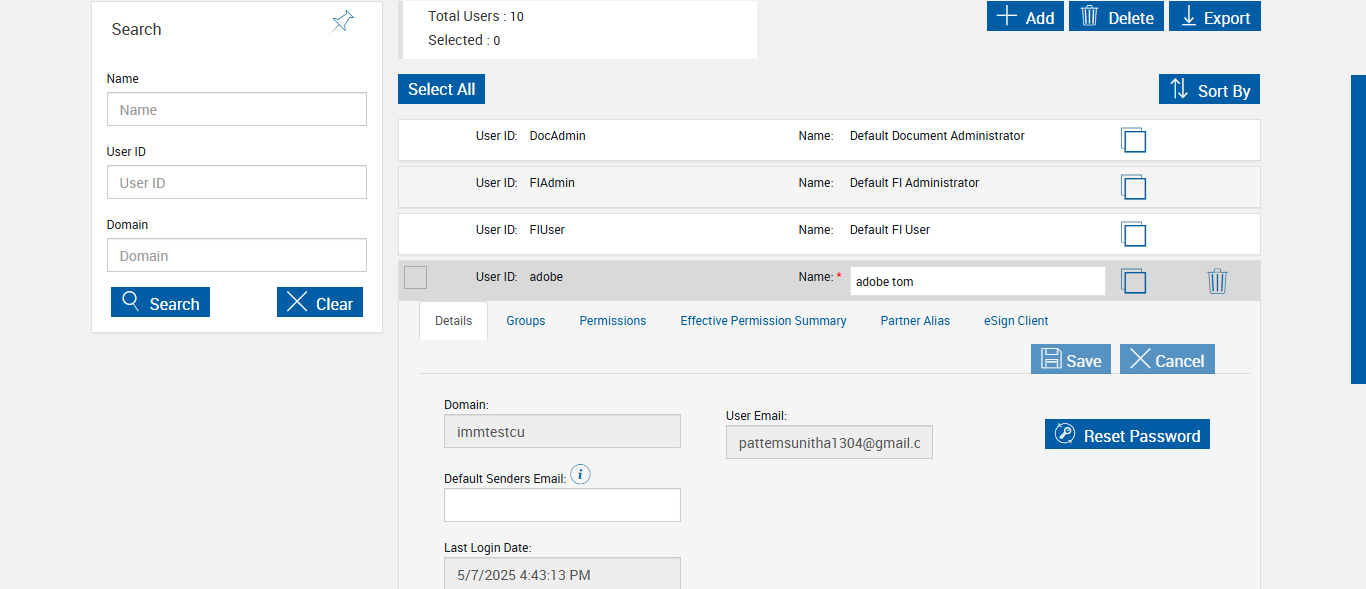Open the Permissions tab
The height and width of the screenshot is (589, 1366).
click(612, 321)
